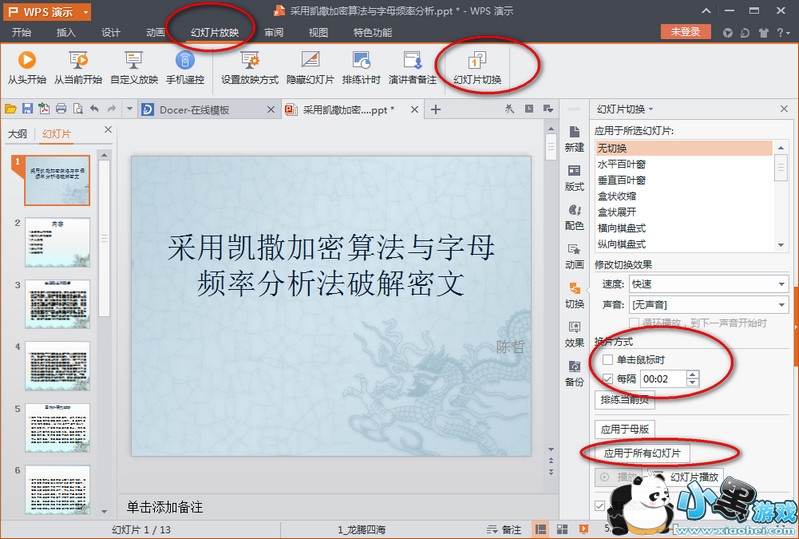Open 切换 transition in side task bar
Screen dimensions: 799x539
point(574,295)
